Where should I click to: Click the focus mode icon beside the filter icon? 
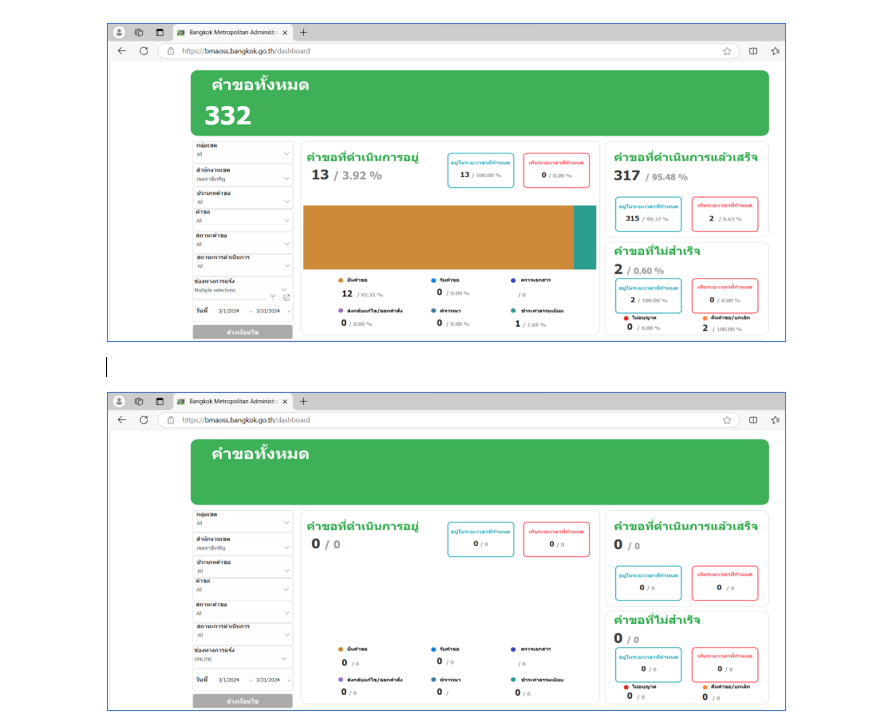point(286,298)
